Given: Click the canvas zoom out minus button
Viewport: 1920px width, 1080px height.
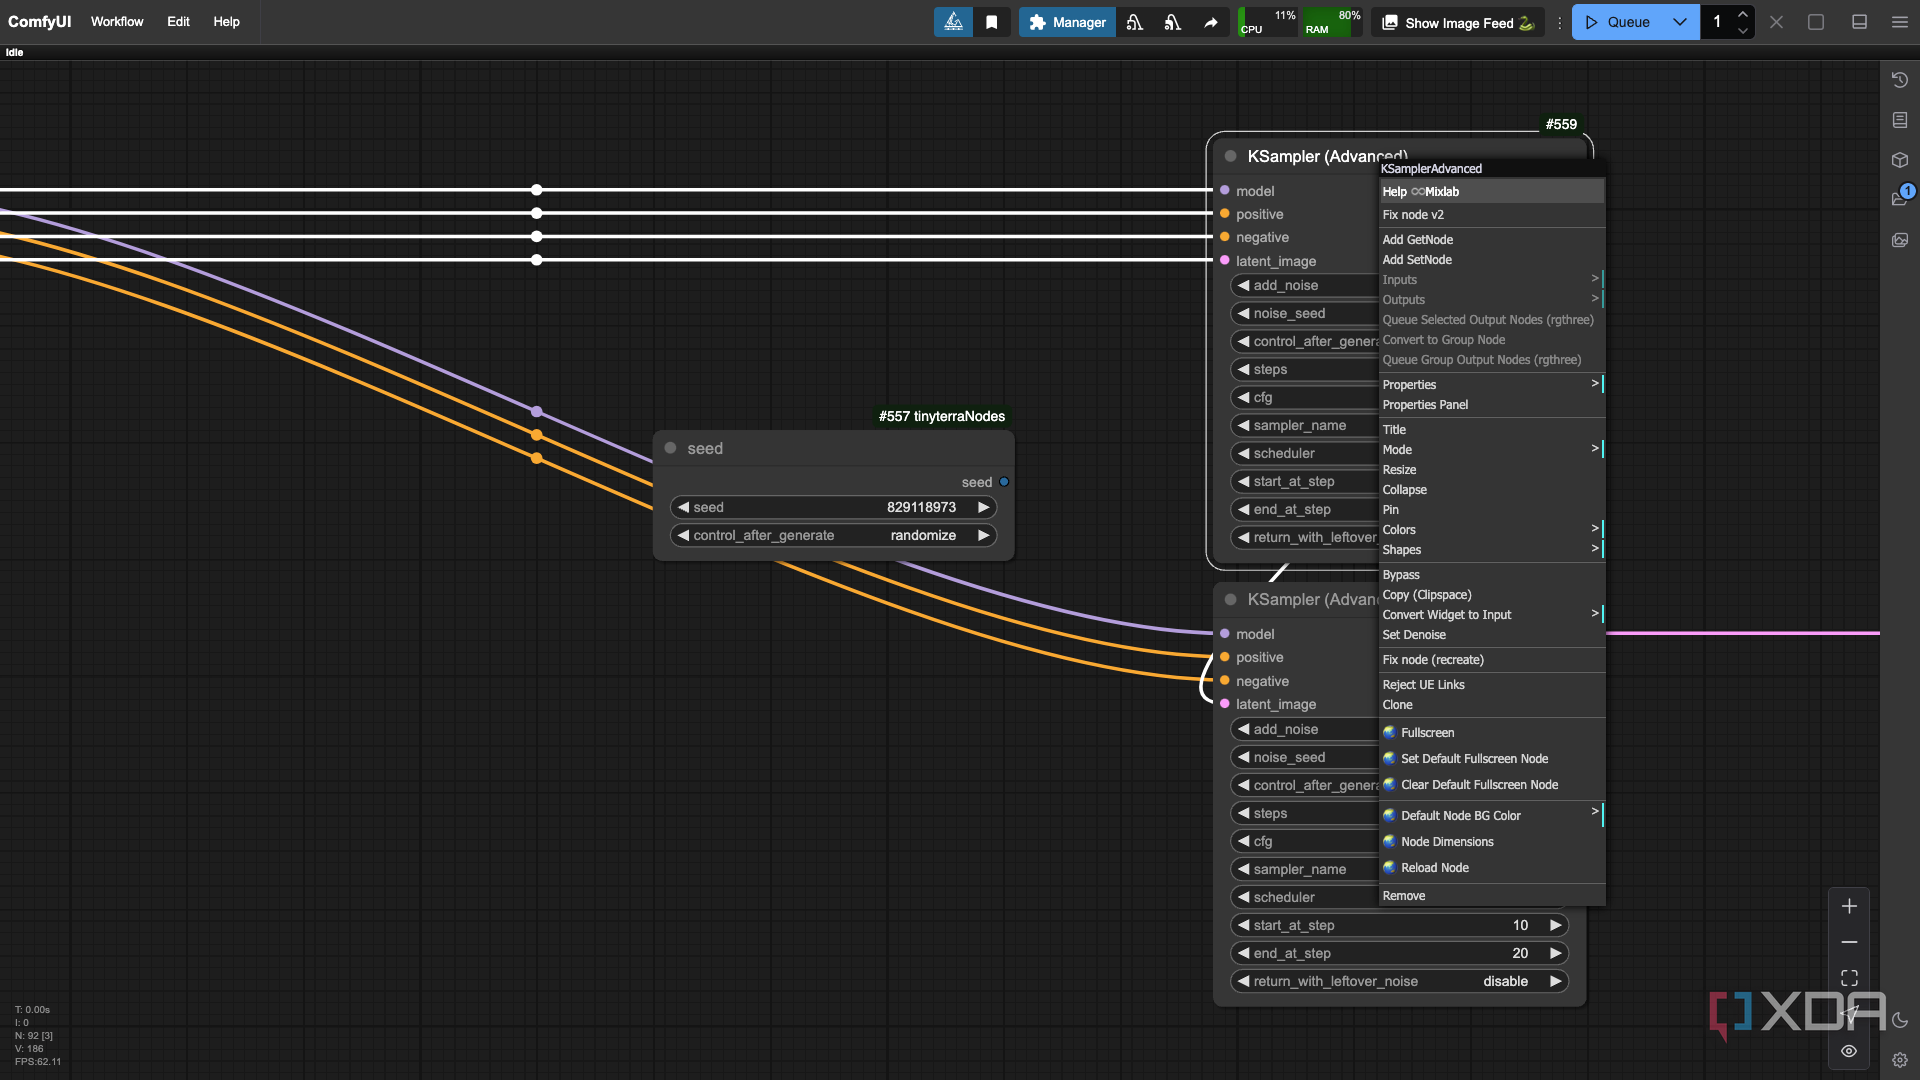Looking at the screenshot, I should (1849, 942).
